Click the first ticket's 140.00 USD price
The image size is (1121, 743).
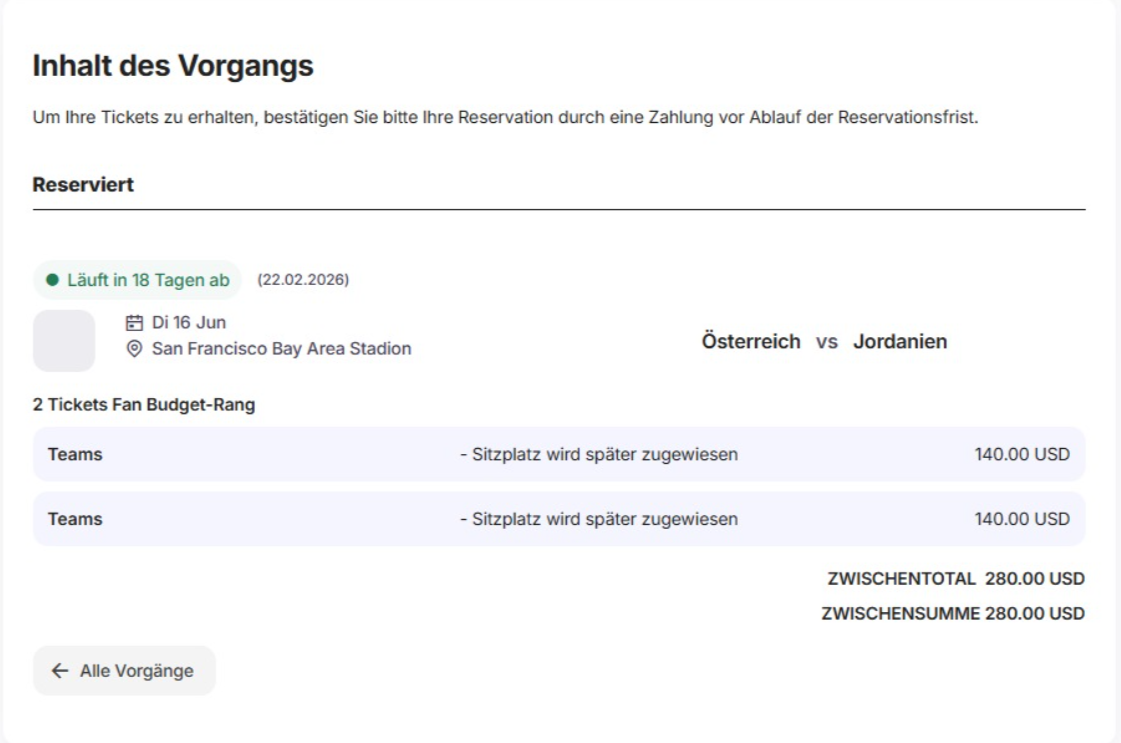point(1022,455)
